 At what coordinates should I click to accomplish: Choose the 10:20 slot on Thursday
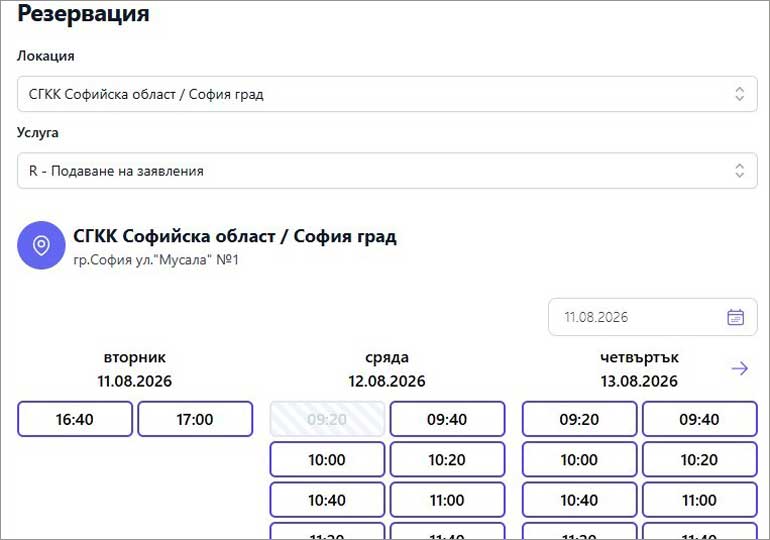tap(700, 459)
